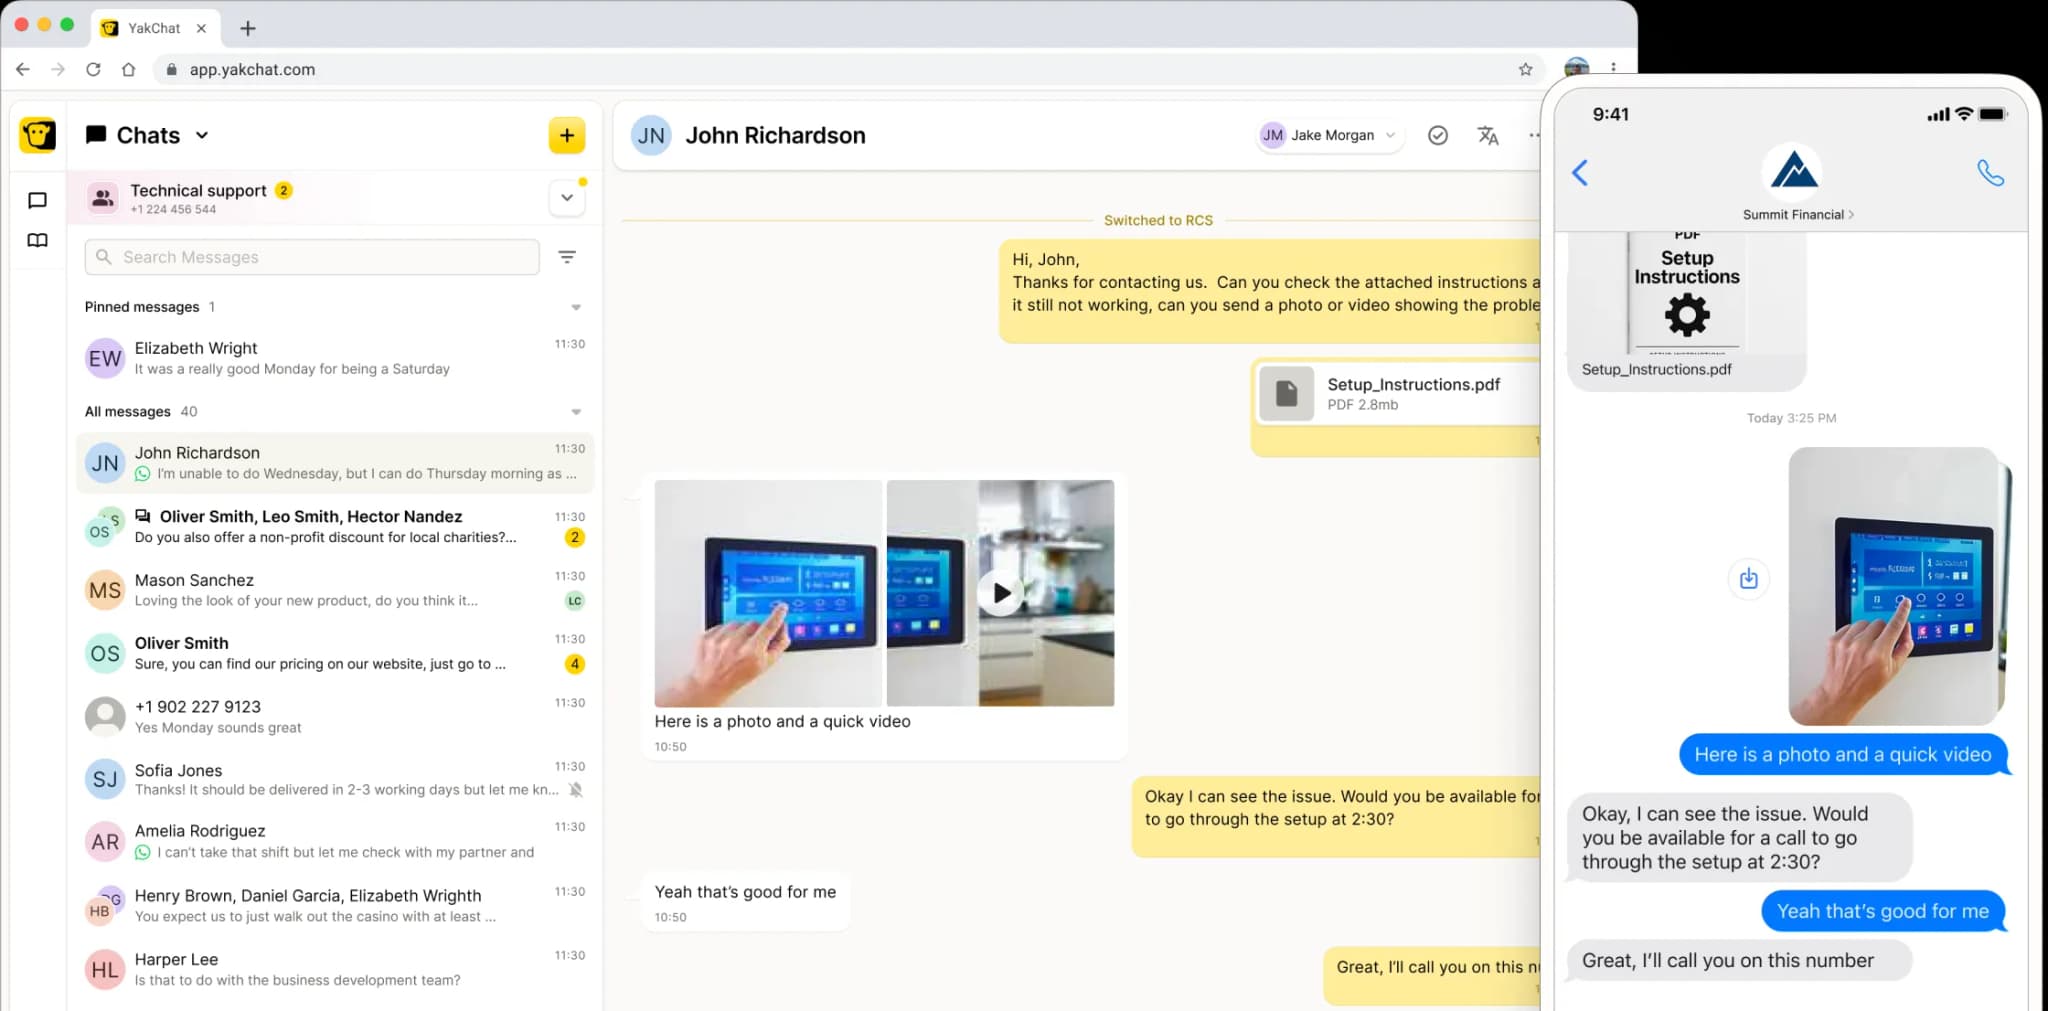Collapse the Pinned messages section
Screen dimensions: 2048x1011
(x=576, y=307)
